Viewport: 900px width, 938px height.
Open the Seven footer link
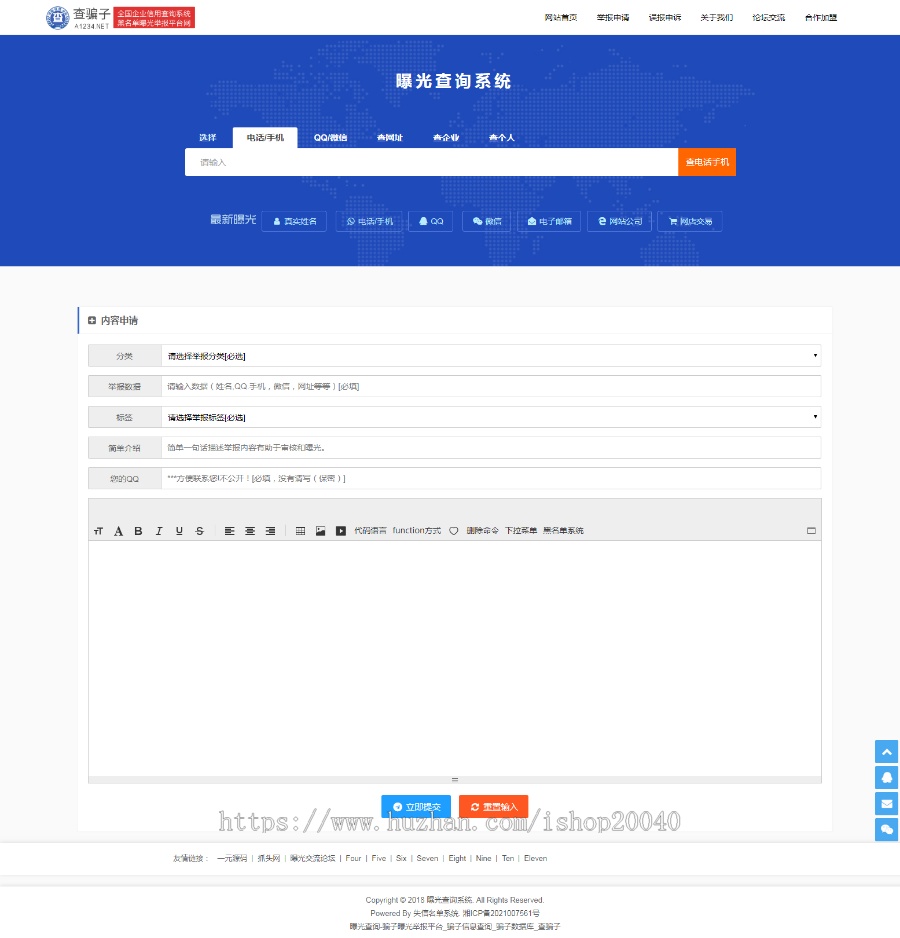pyautogui.click(x=427, y=858)
